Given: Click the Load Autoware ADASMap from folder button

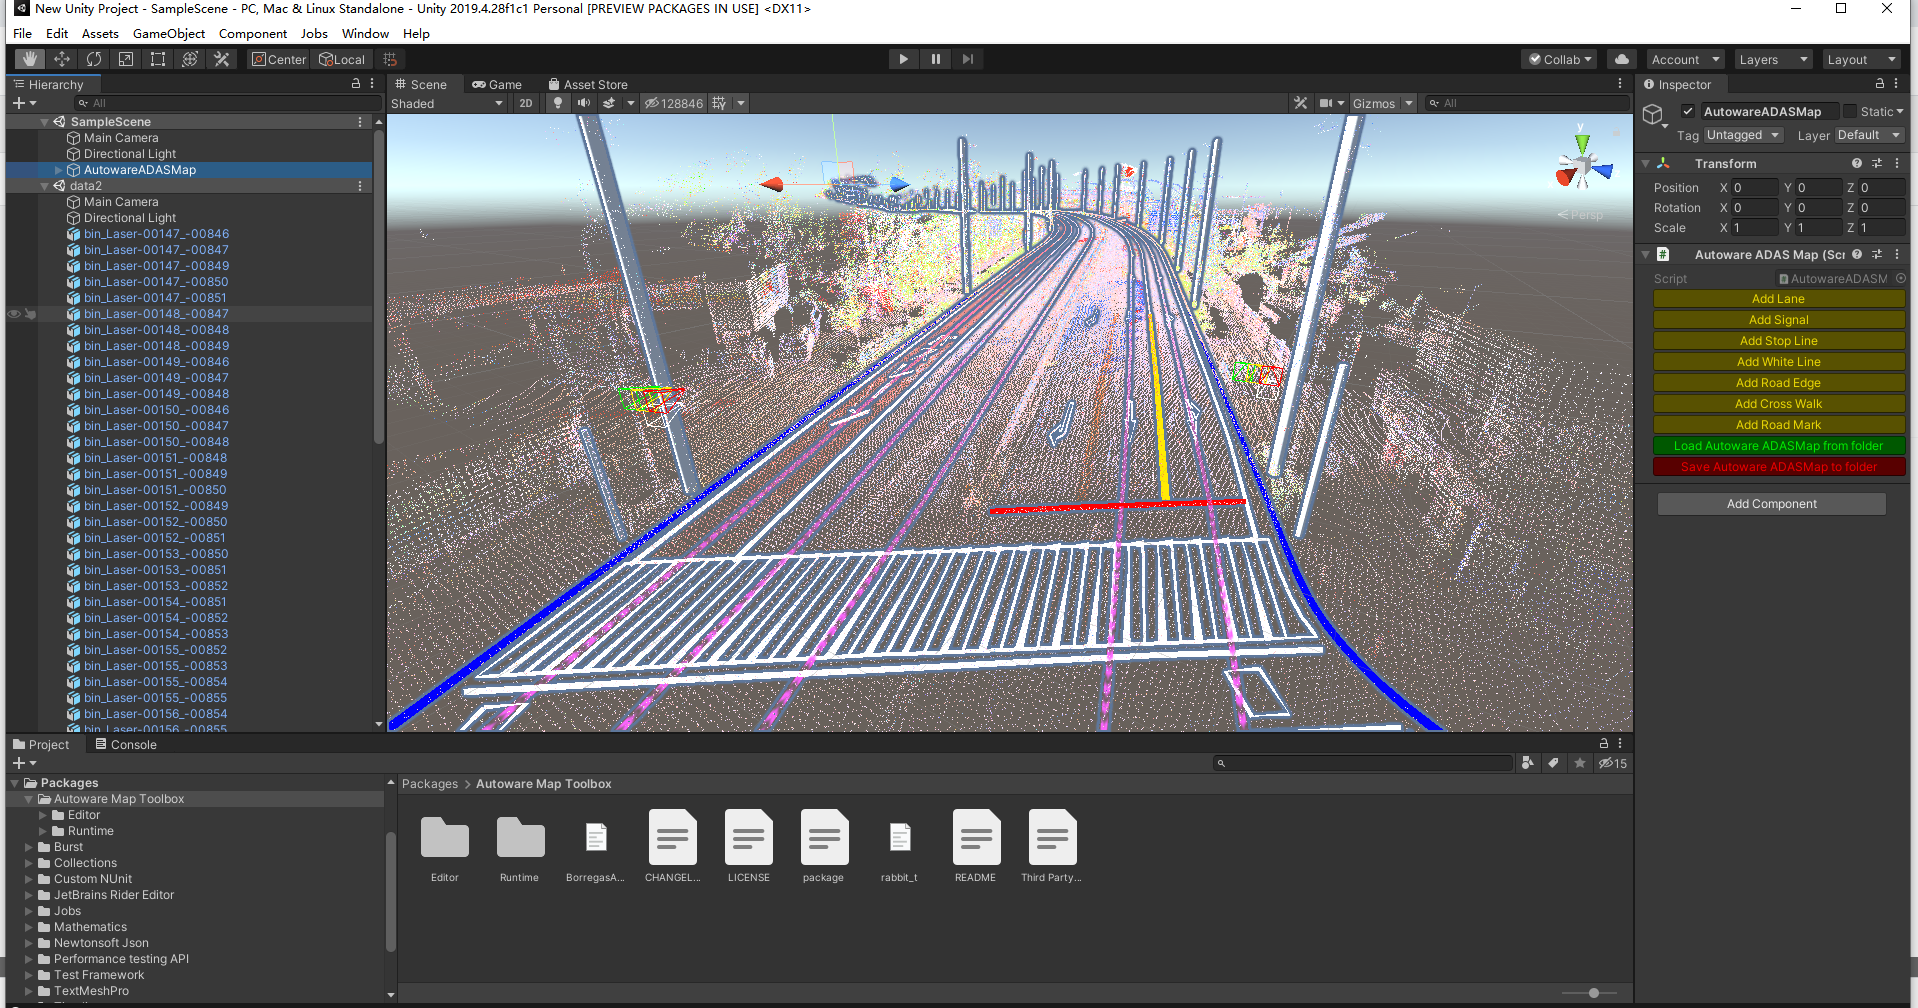Looking at the screenshot, I should click(1778, 445).
